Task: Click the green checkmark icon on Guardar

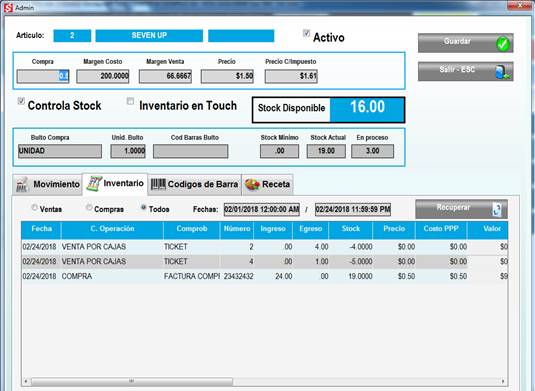Action: (503, 44)
